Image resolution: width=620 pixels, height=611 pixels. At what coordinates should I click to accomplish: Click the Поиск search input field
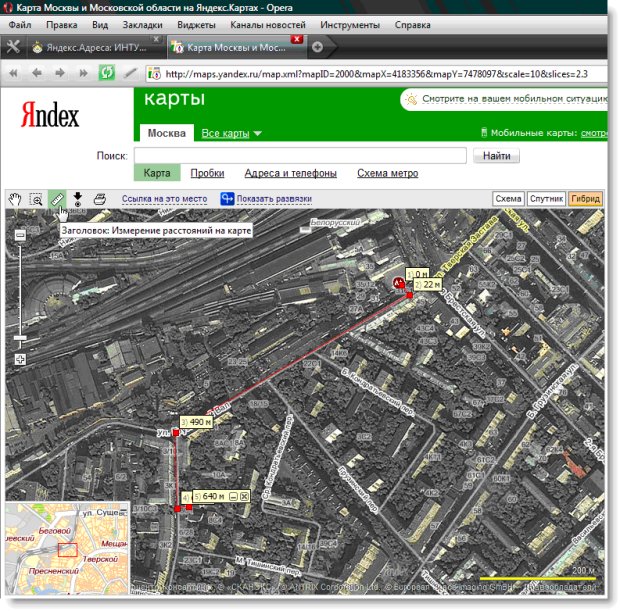tap(300, 155)
